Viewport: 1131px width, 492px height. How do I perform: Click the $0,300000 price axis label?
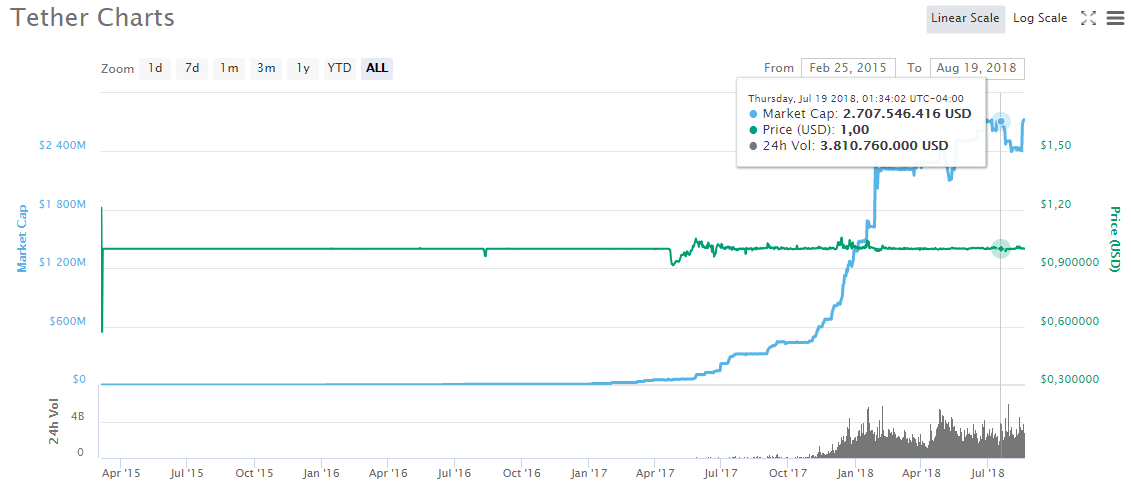[1069, 379]
